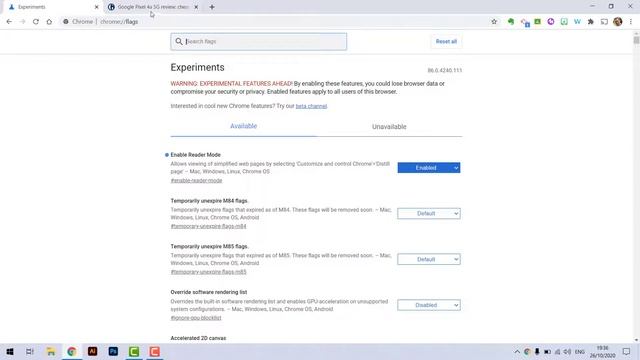Open Task View on the taskbar
Viewport: 640px width, 360px height.
[x=30, y=351]
